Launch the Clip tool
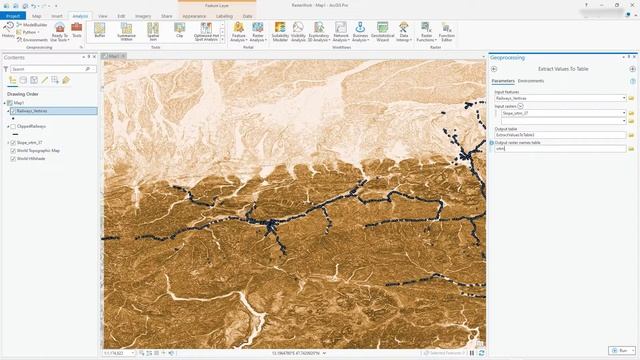Screen dimensions: 640x360 coord(180,30)
